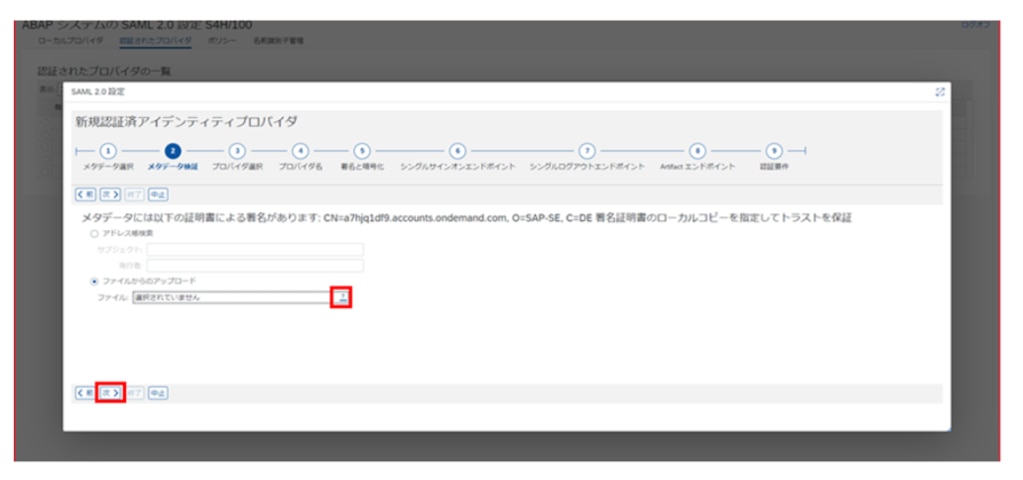This screenshot has height=480, width=1023.
Task: Go to wizard step 1 メタデータ選択
Action: 108,150
